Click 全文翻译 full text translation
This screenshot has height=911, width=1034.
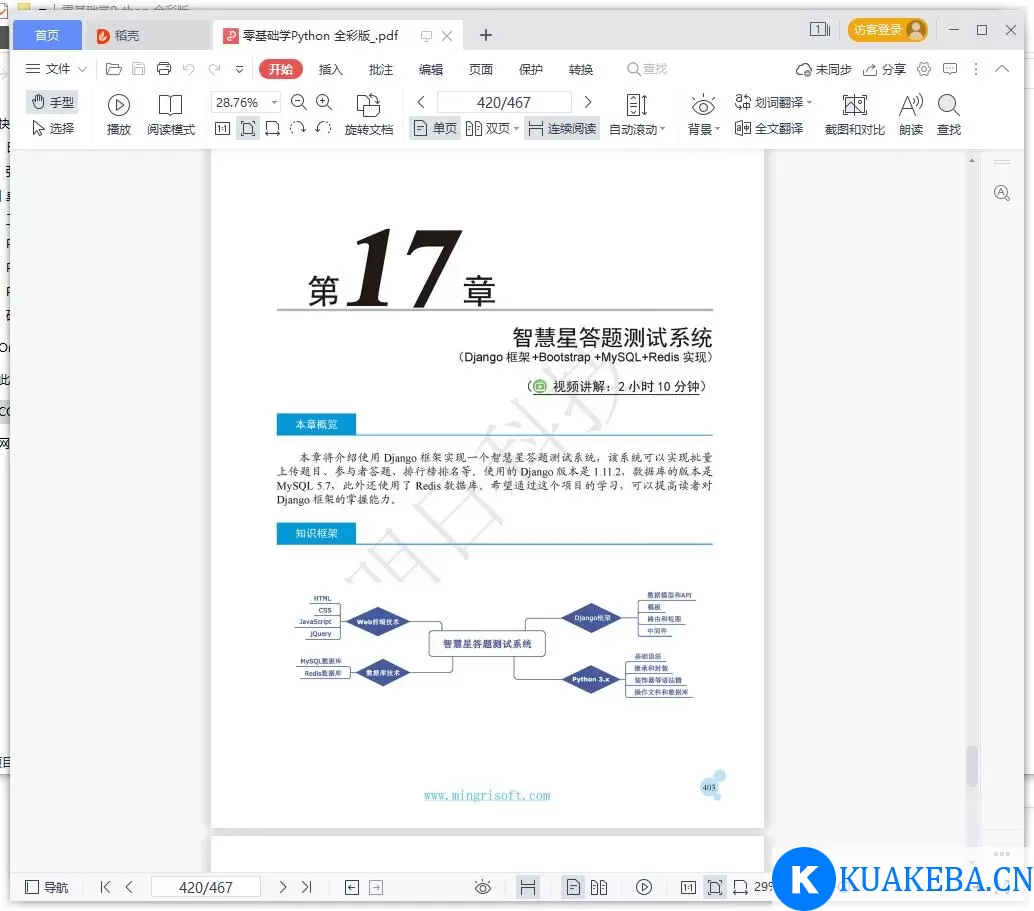(x=769, y=129)
